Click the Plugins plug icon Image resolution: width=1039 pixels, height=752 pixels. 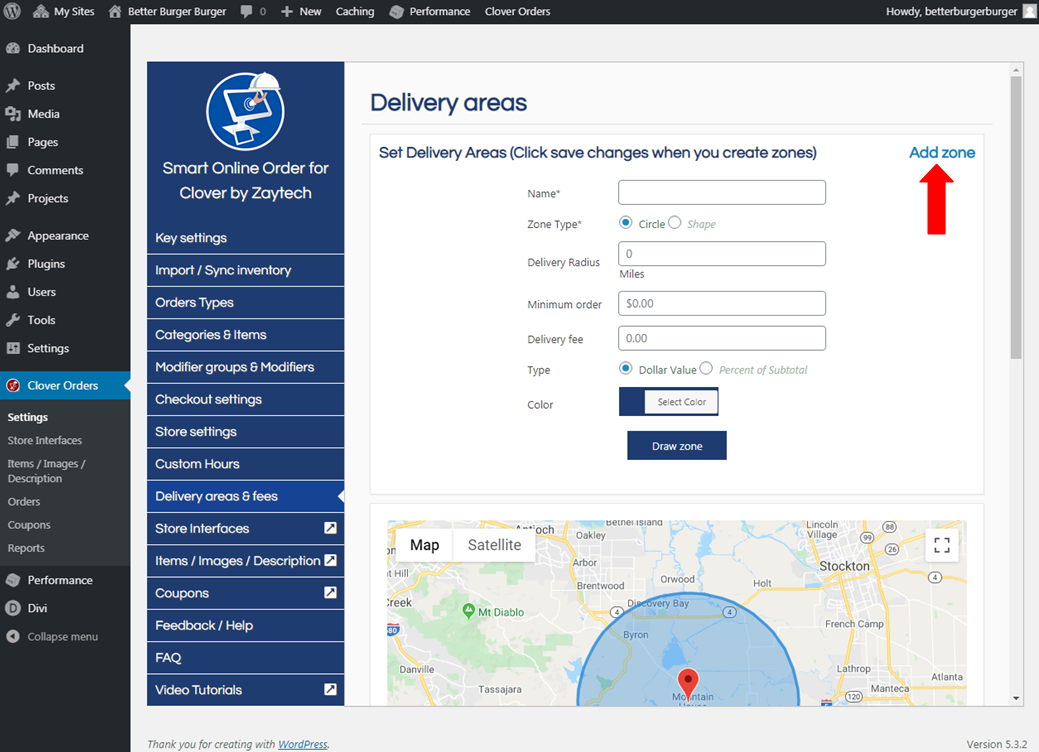[x=13, y=264]
